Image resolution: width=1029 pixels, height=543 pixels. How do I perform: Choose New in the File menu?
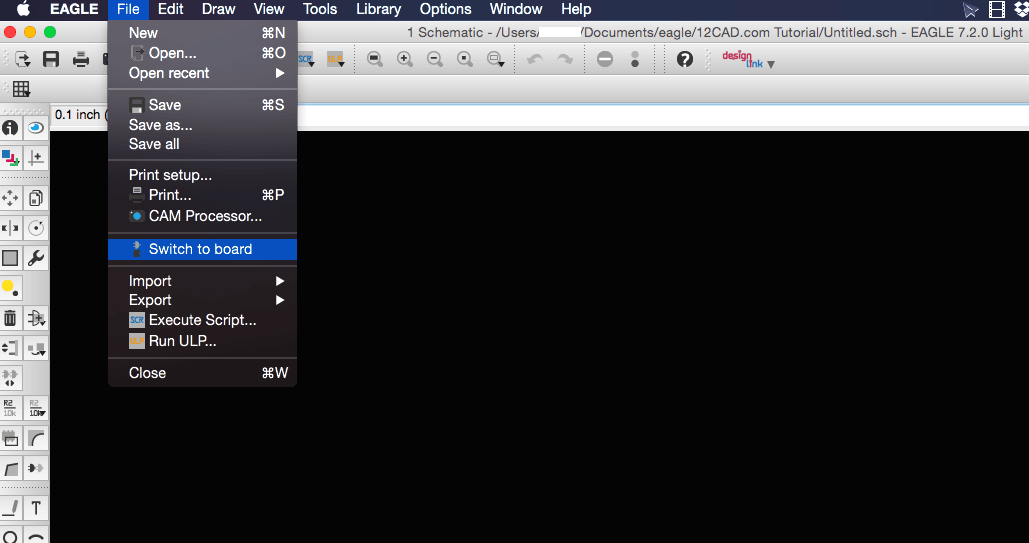click(x=202, y=33)
